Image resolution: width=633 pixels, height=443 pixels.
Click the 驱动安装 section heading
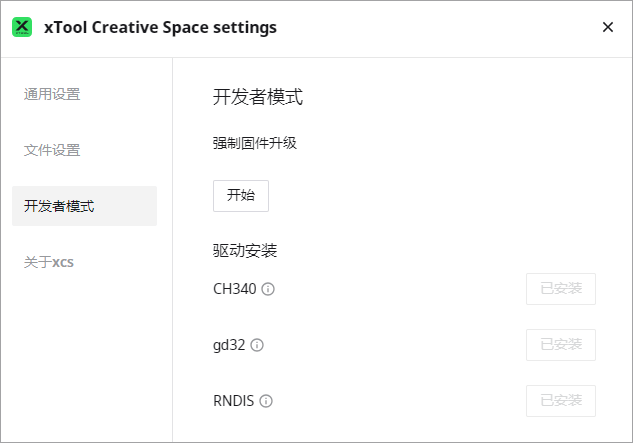point(245,251)
